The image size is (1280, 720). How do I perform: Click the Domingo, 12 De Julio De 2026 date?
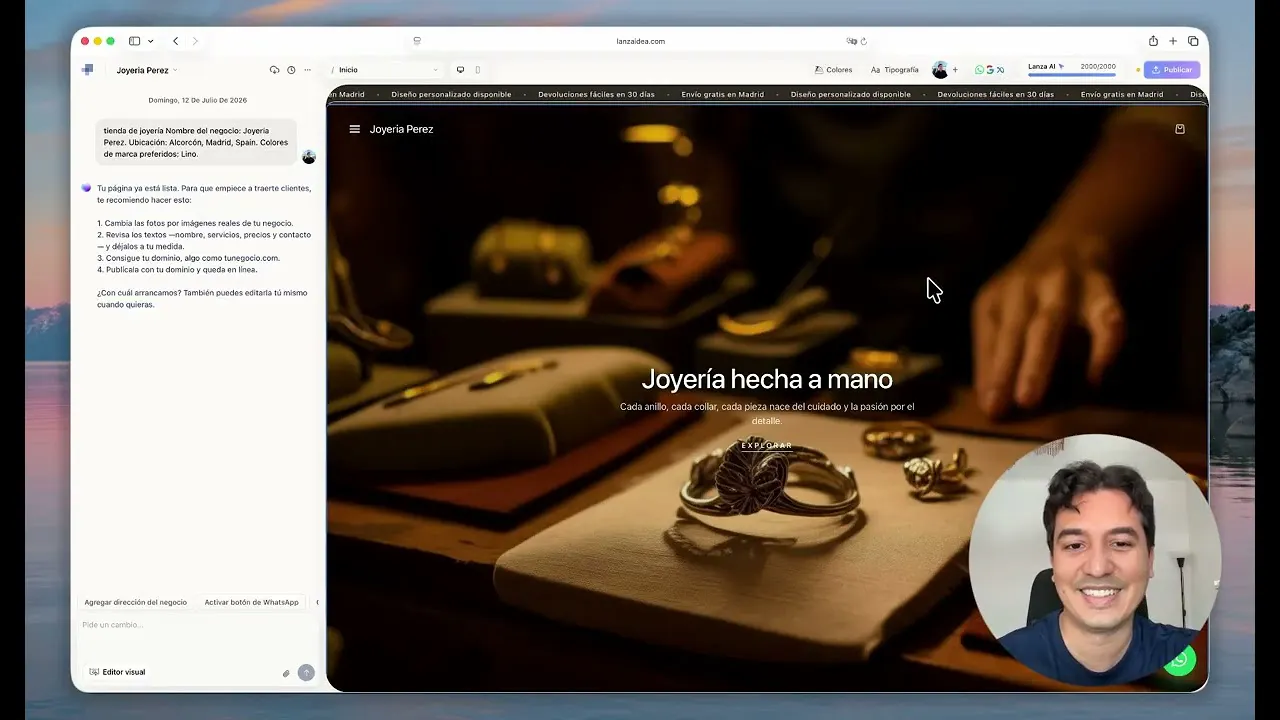[198, 100]
